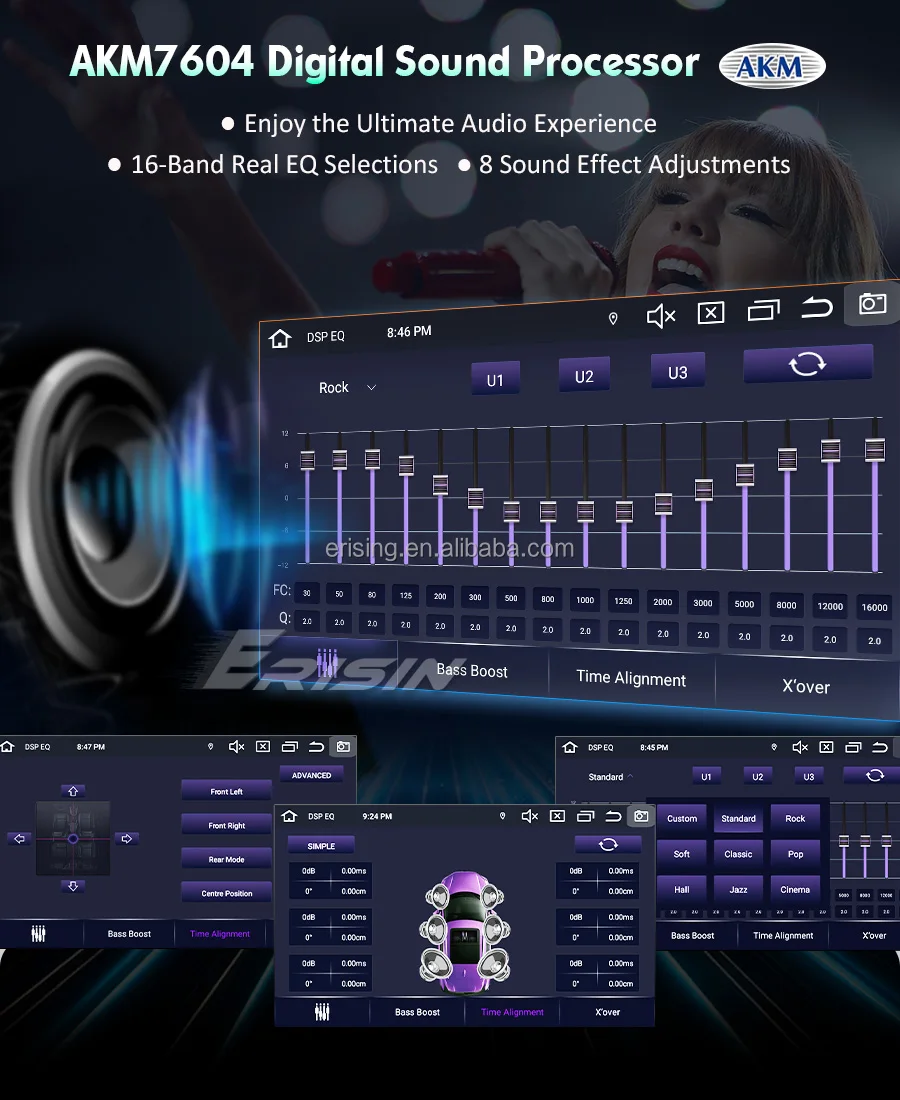Select U1 user preset in main EQ
This screenshot has height=1100, width=900.
(495, 380)
